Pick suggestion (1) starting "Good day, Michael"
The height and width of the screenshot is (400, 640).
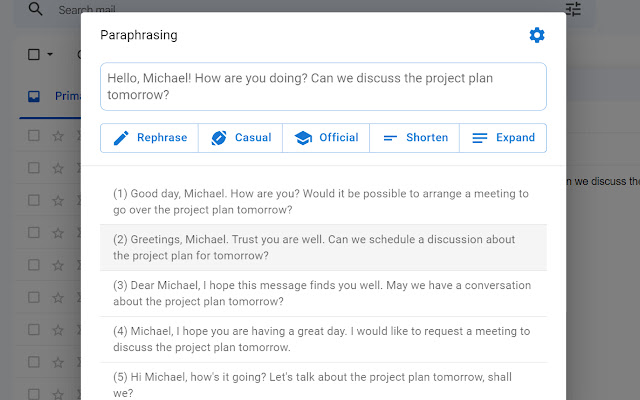(323, 202)
